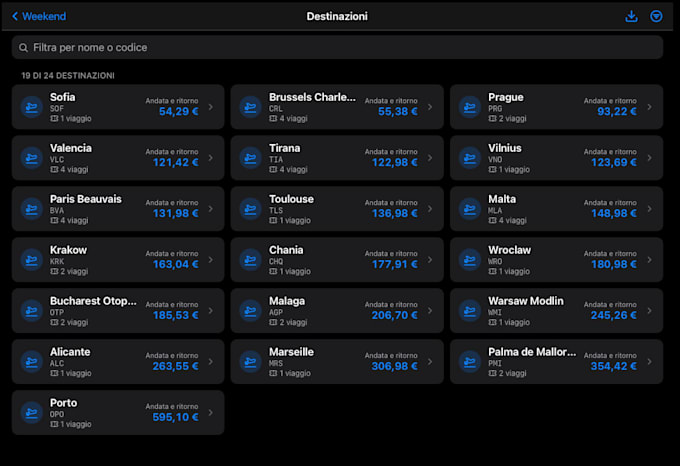This screenshot has height=466, width=680.
Task: Click the ALC airport code
Action: pos(57,363)
